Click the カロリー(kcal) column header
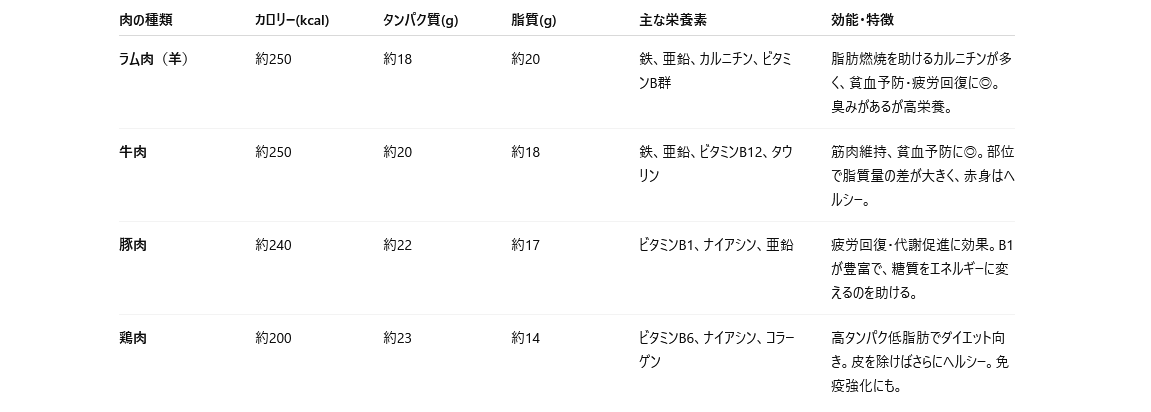The width and height of the screenshot is (1151, 412). [x=291, y=21]
